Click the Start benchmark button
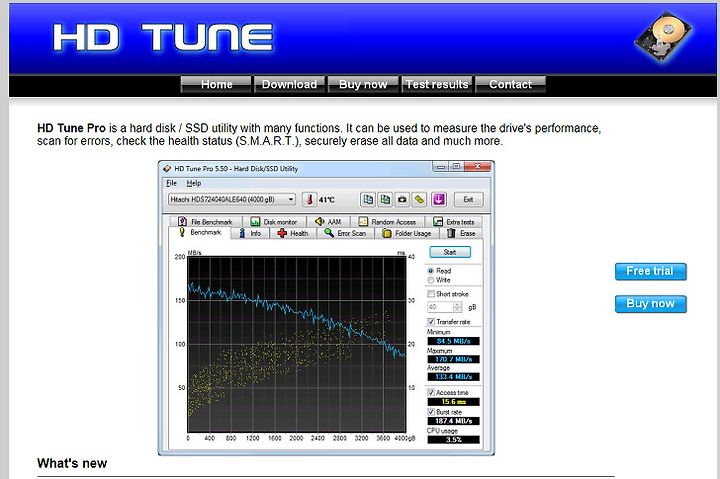720x479 pixels. [x=450, y=252]
